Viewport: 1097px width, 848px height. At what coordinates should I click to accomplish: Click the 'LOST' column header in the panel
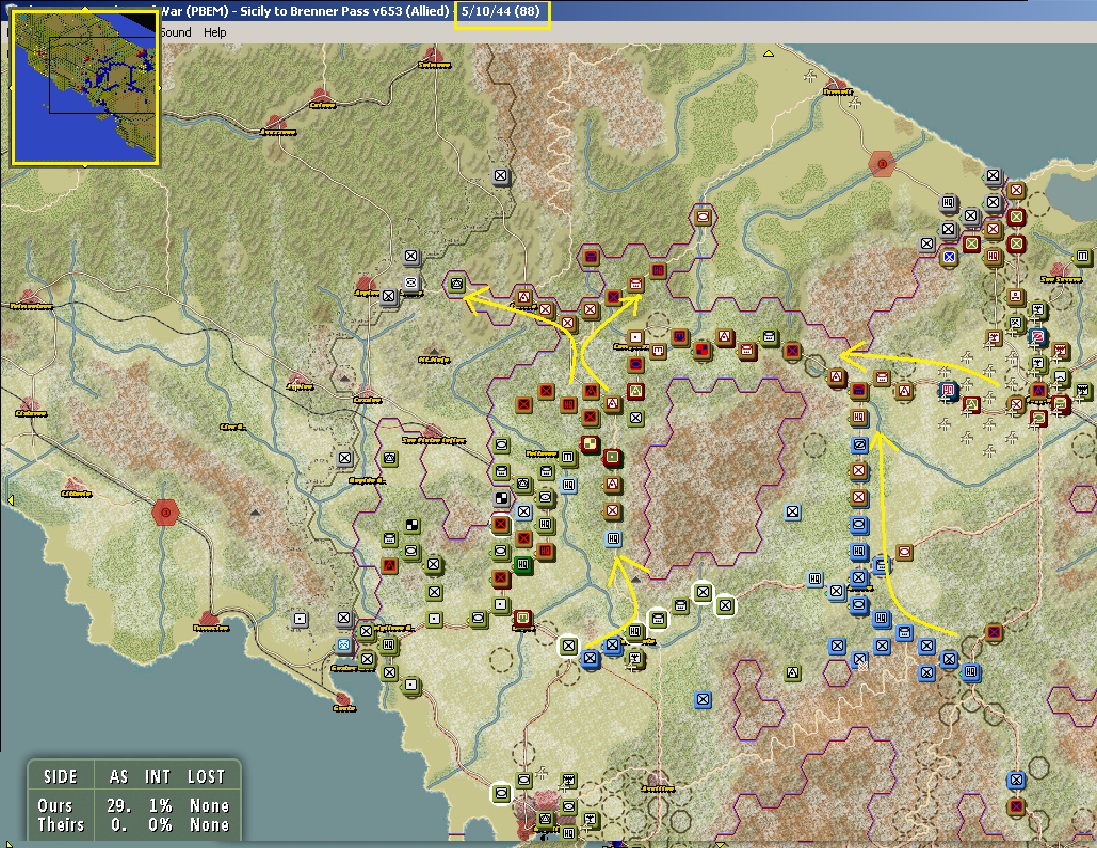pyautogui.click(x=206, y=777)
